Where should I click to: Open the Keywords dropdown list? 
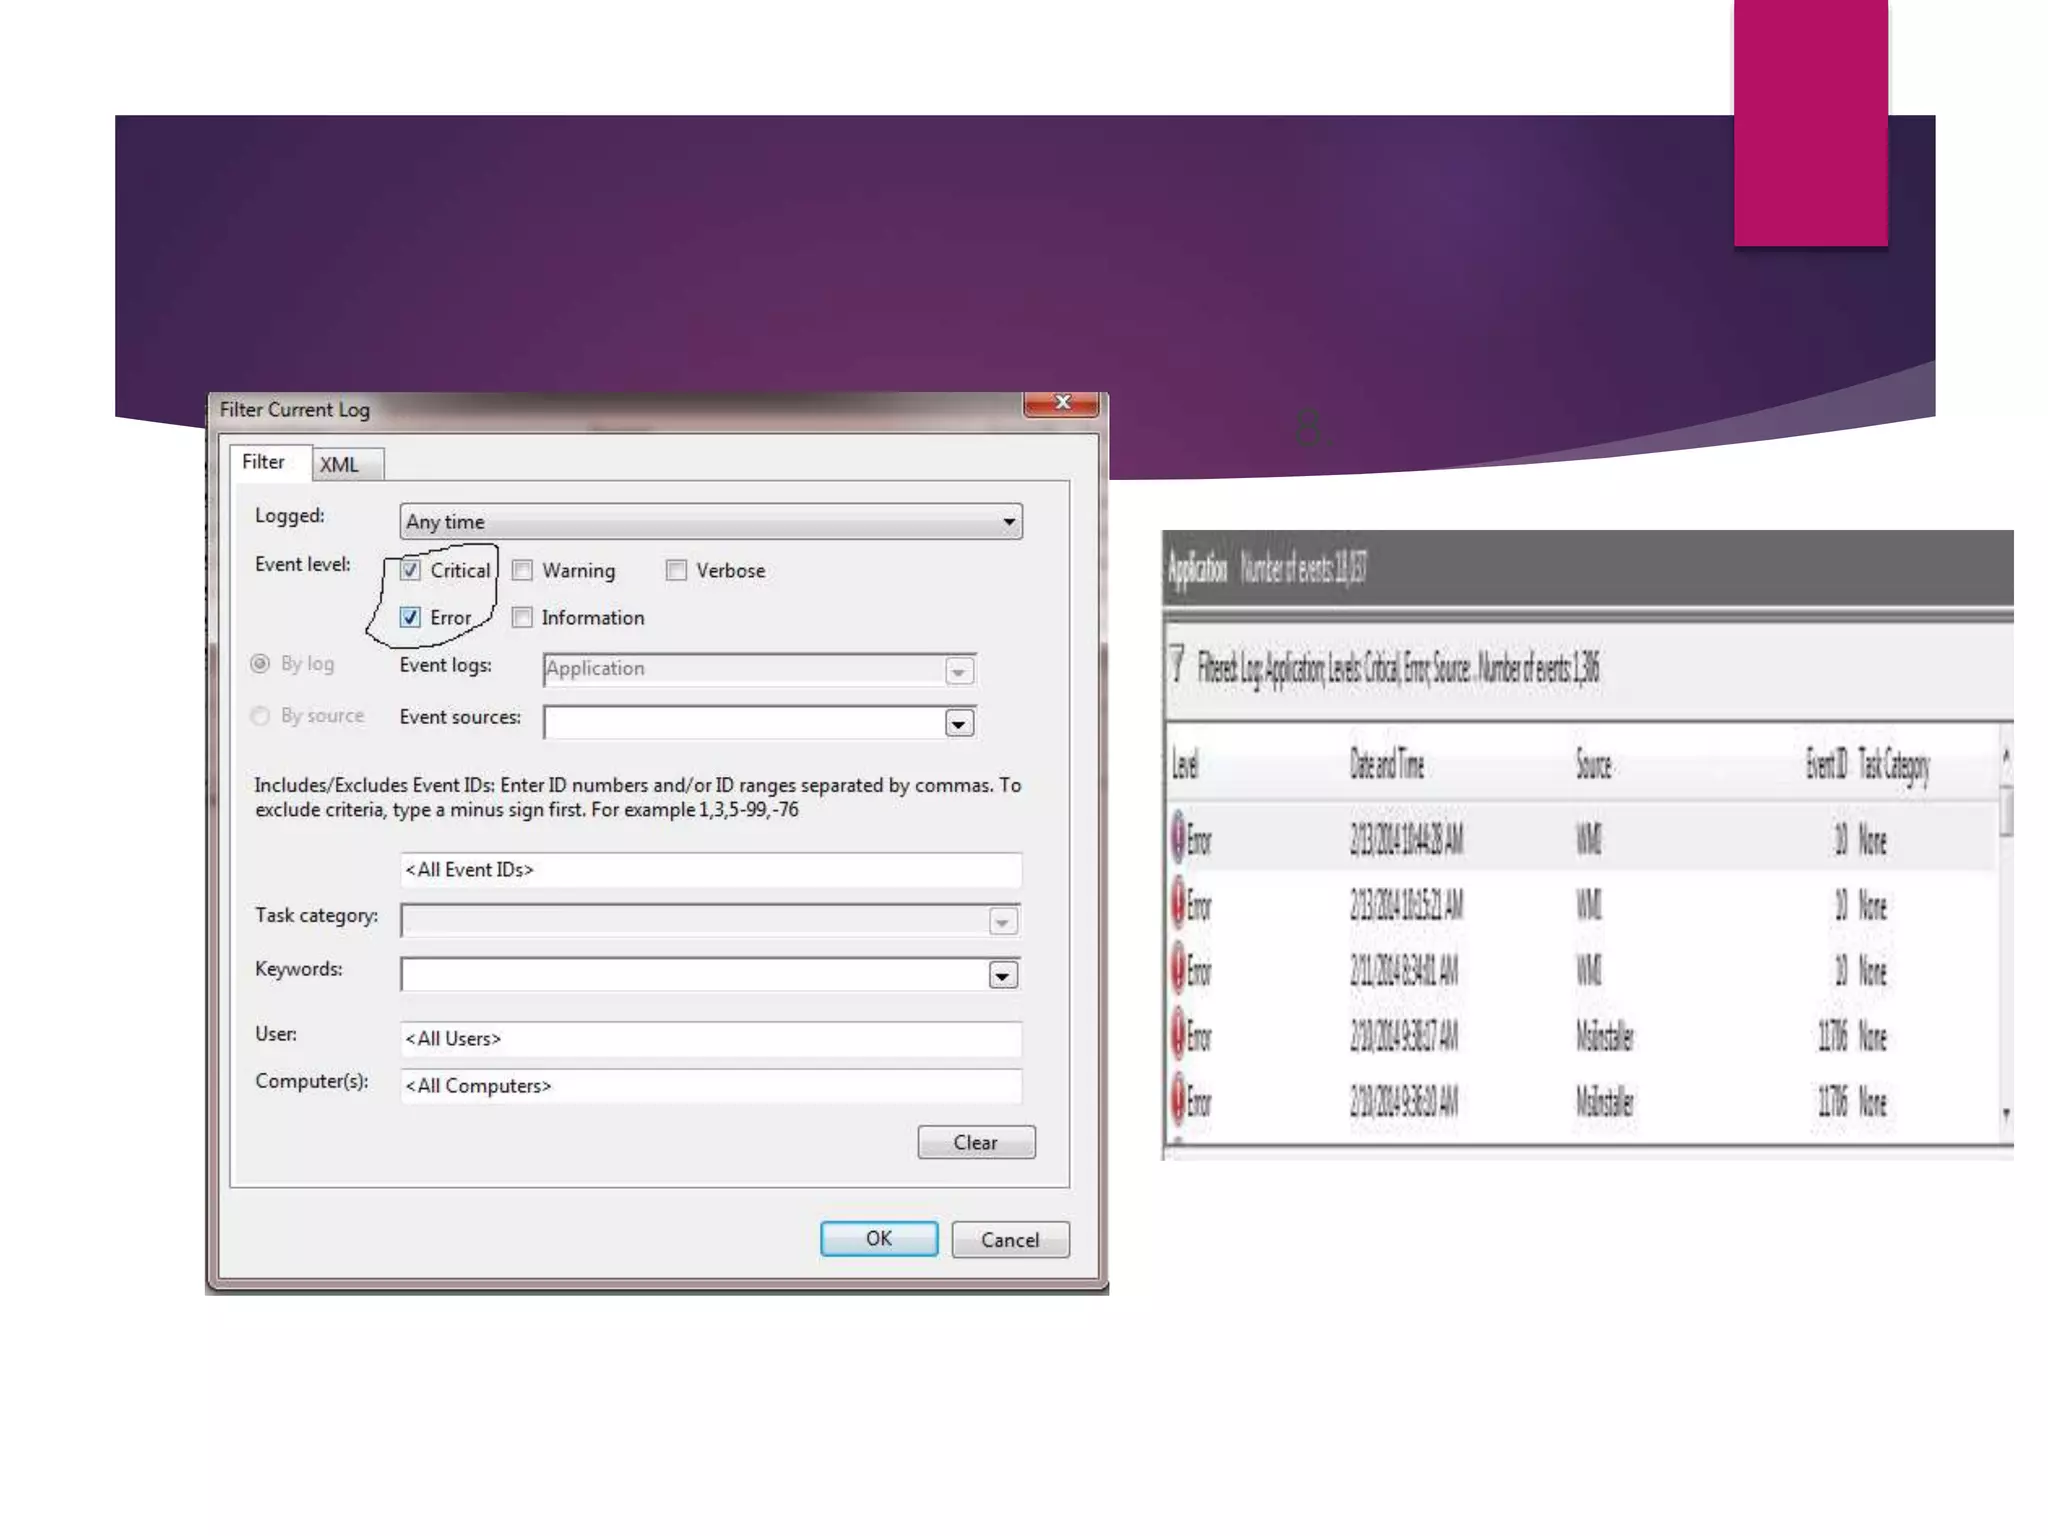point(1002,975)
